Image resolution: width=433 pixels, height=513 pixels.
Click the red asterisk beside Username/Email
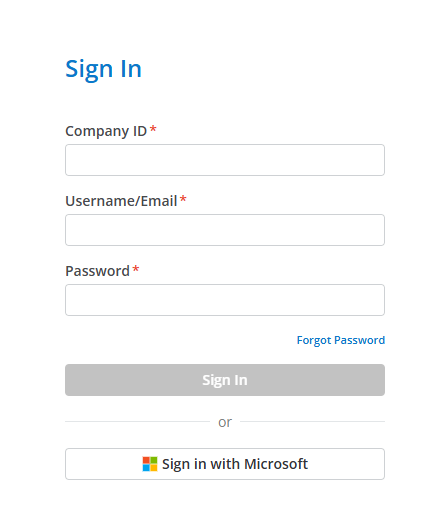click(183, 199)
